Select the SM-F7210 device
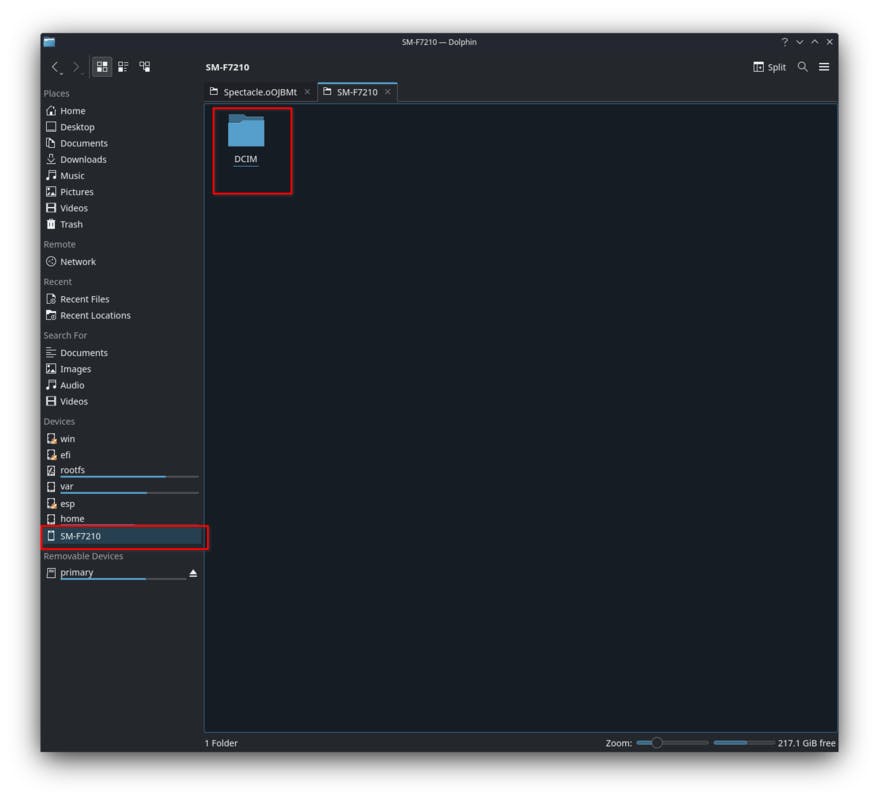The height and width of the screenshot is (800, 879). coord(122,537)
